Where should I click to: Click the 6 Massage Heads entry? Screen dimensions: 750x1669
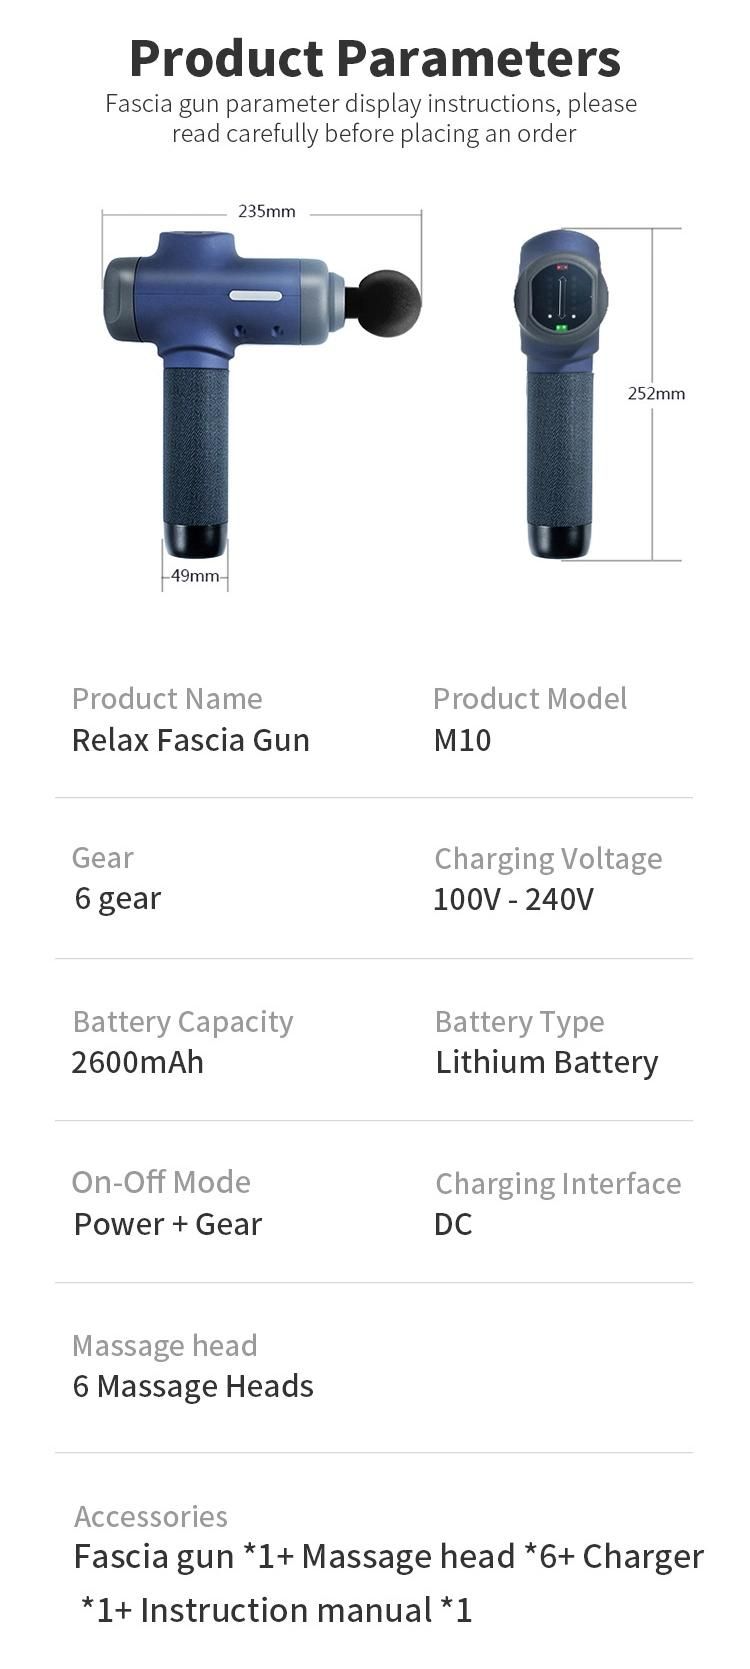point(193,1386)
